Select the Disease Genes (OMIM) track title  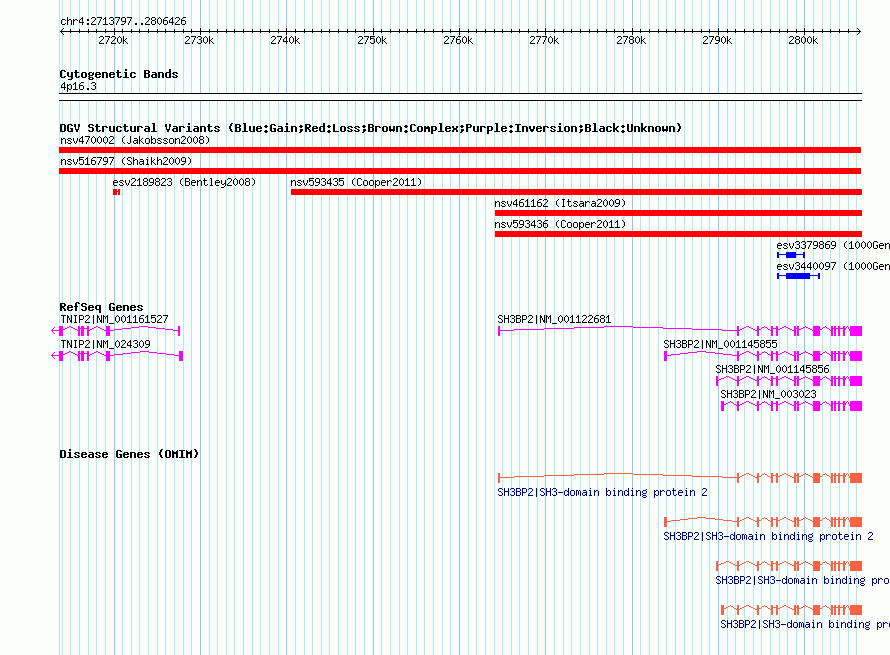coord(129,454)
